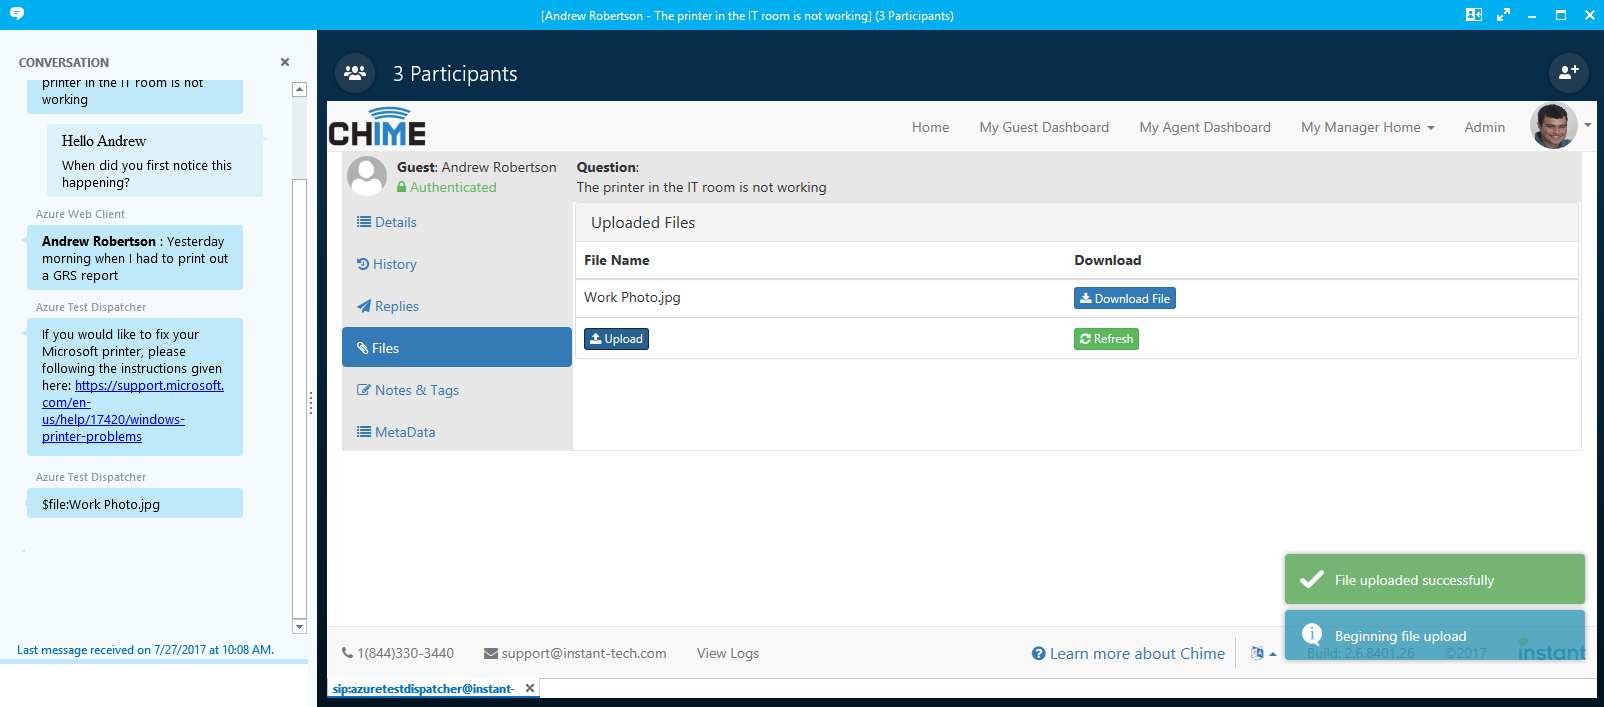Open the My Manager Home dropdown
This screenshot has width=1604, height=707.
coord(1367,127)
